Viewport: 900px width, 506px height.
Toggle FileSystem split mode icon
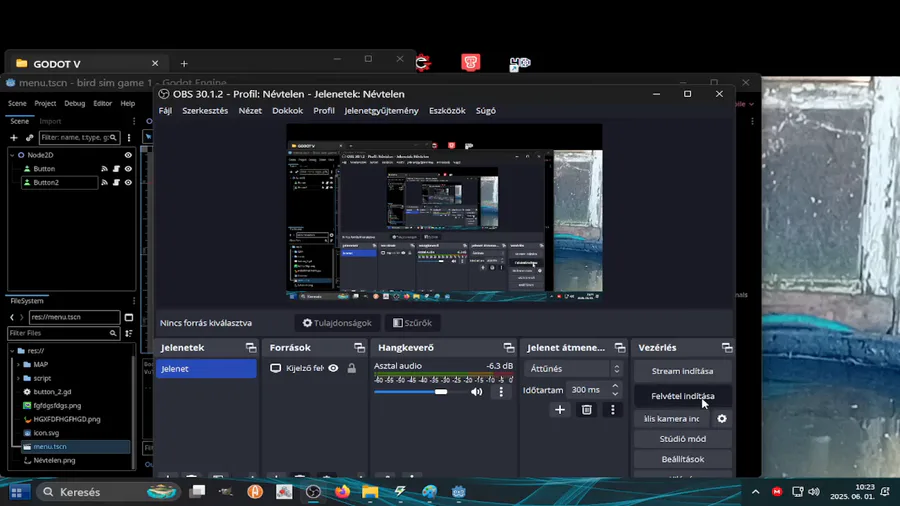[129, 317]
